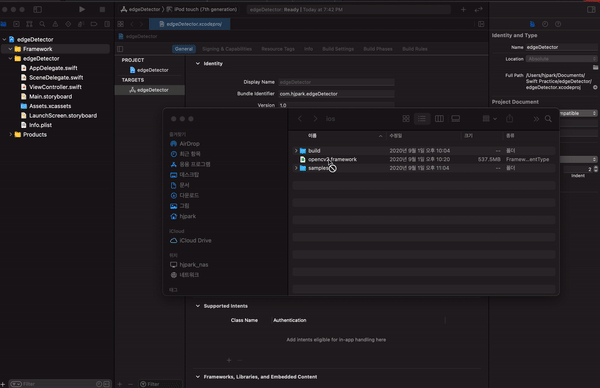The image size is (600, 388).
Task: Open Finder group-by dropdown
Action: [x=489, y=119]
